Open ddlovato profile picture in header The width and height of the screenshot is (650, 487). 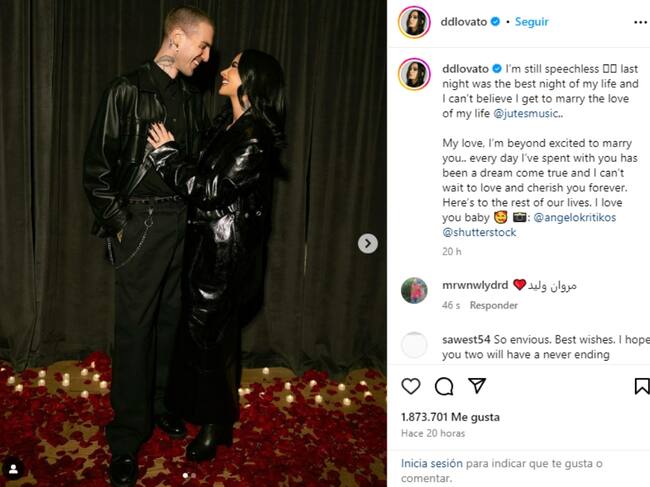[x=414, y=22]
